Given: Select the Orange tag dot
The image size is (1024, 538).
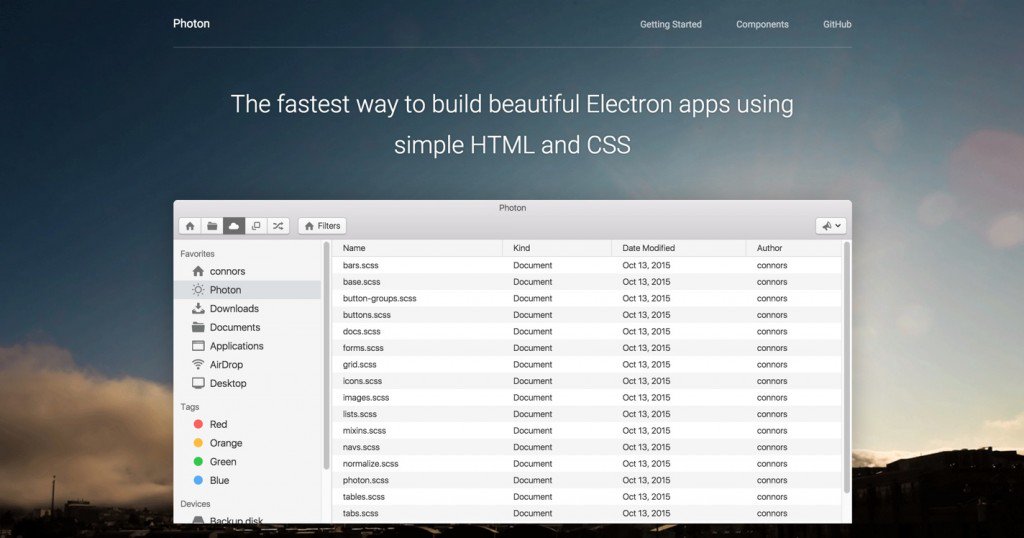Looking at the screenshot, I should pos(198,443).
